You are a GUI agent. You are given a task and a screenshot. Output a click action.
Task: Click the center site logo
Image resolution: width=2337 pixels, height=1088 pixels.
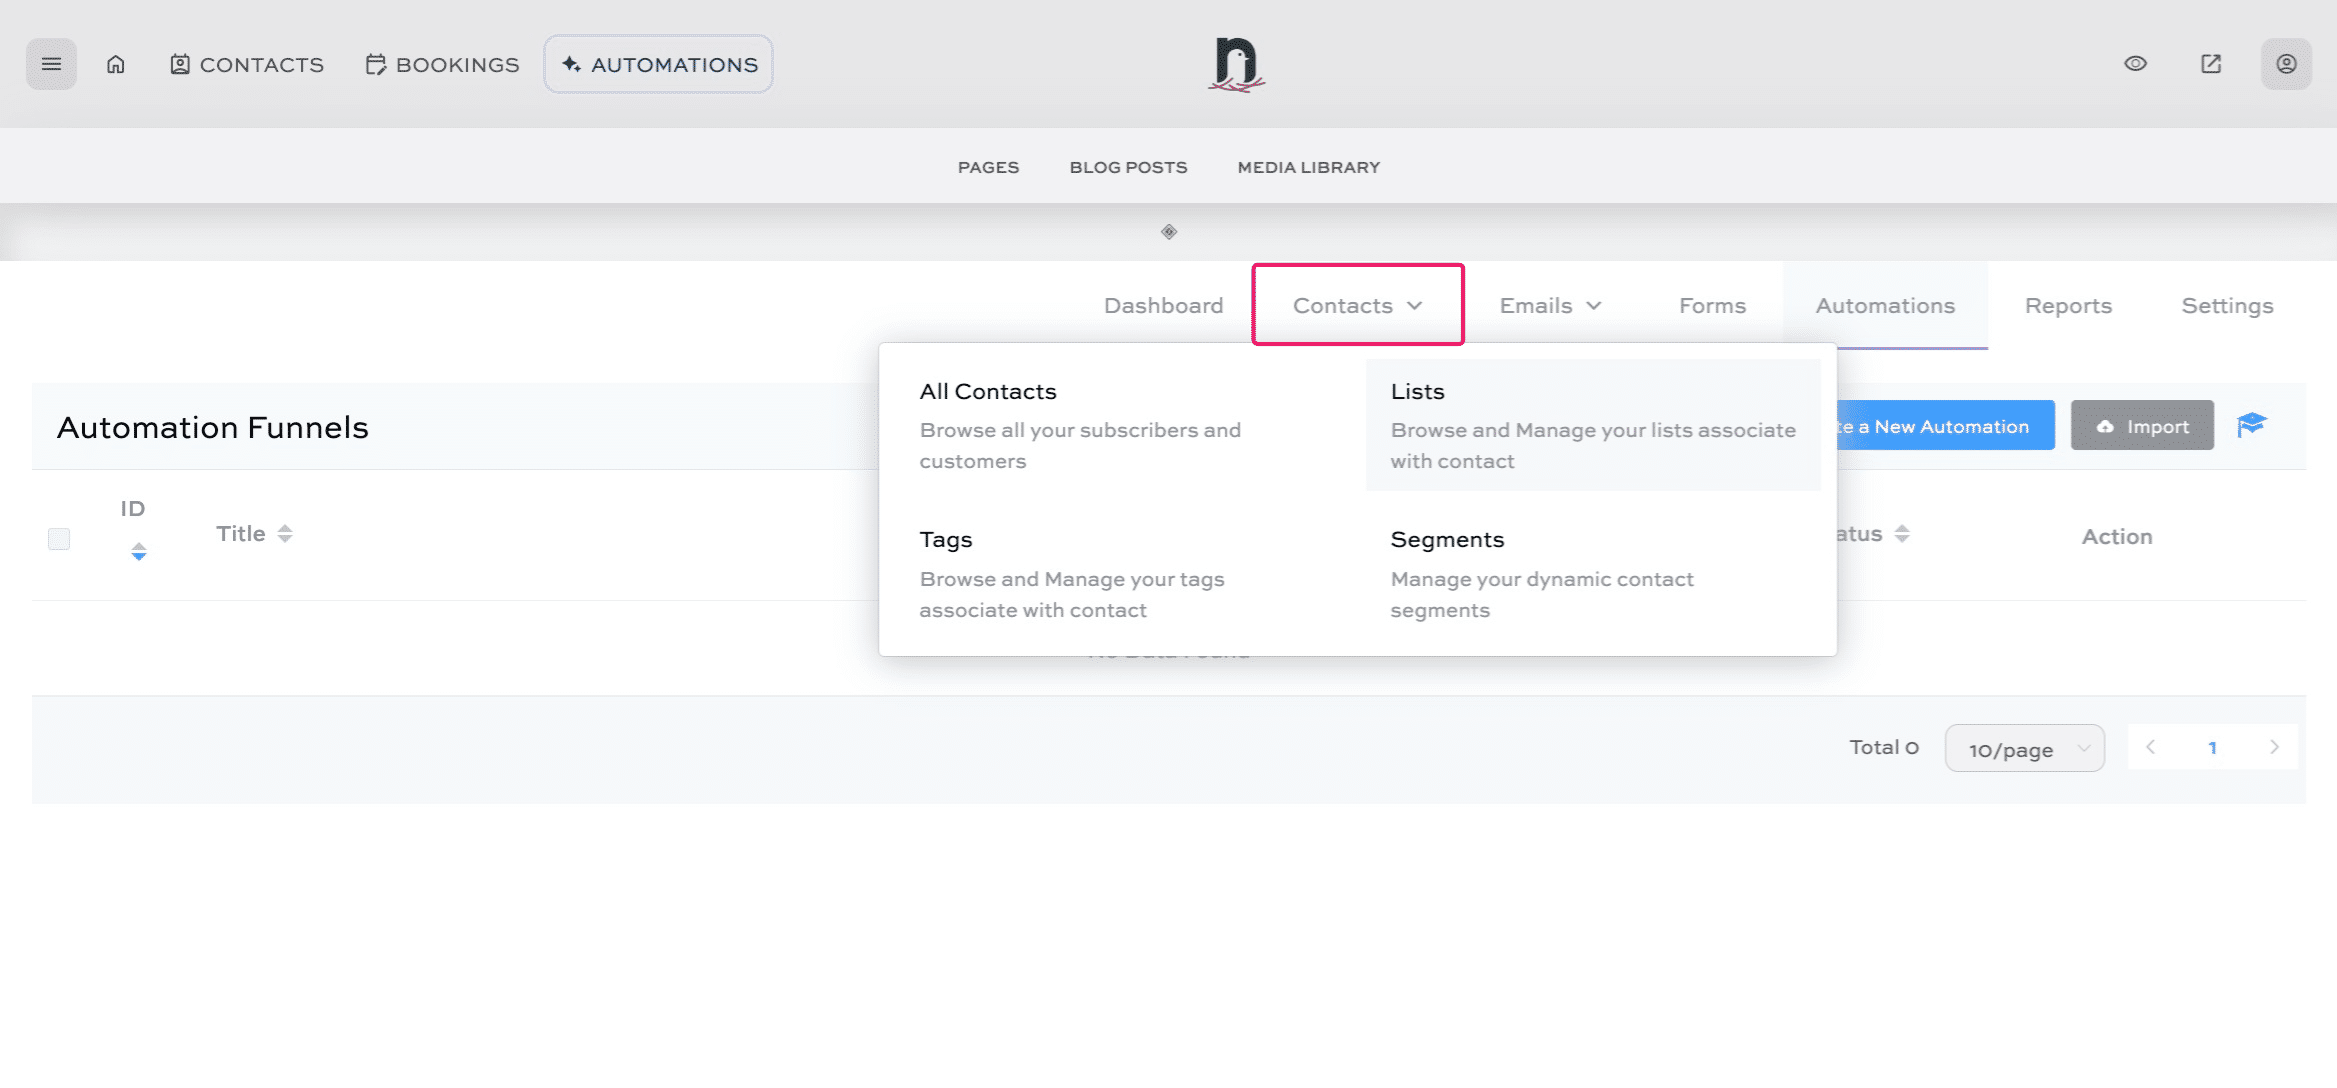pyautogui.click(x=1236, y=64)
